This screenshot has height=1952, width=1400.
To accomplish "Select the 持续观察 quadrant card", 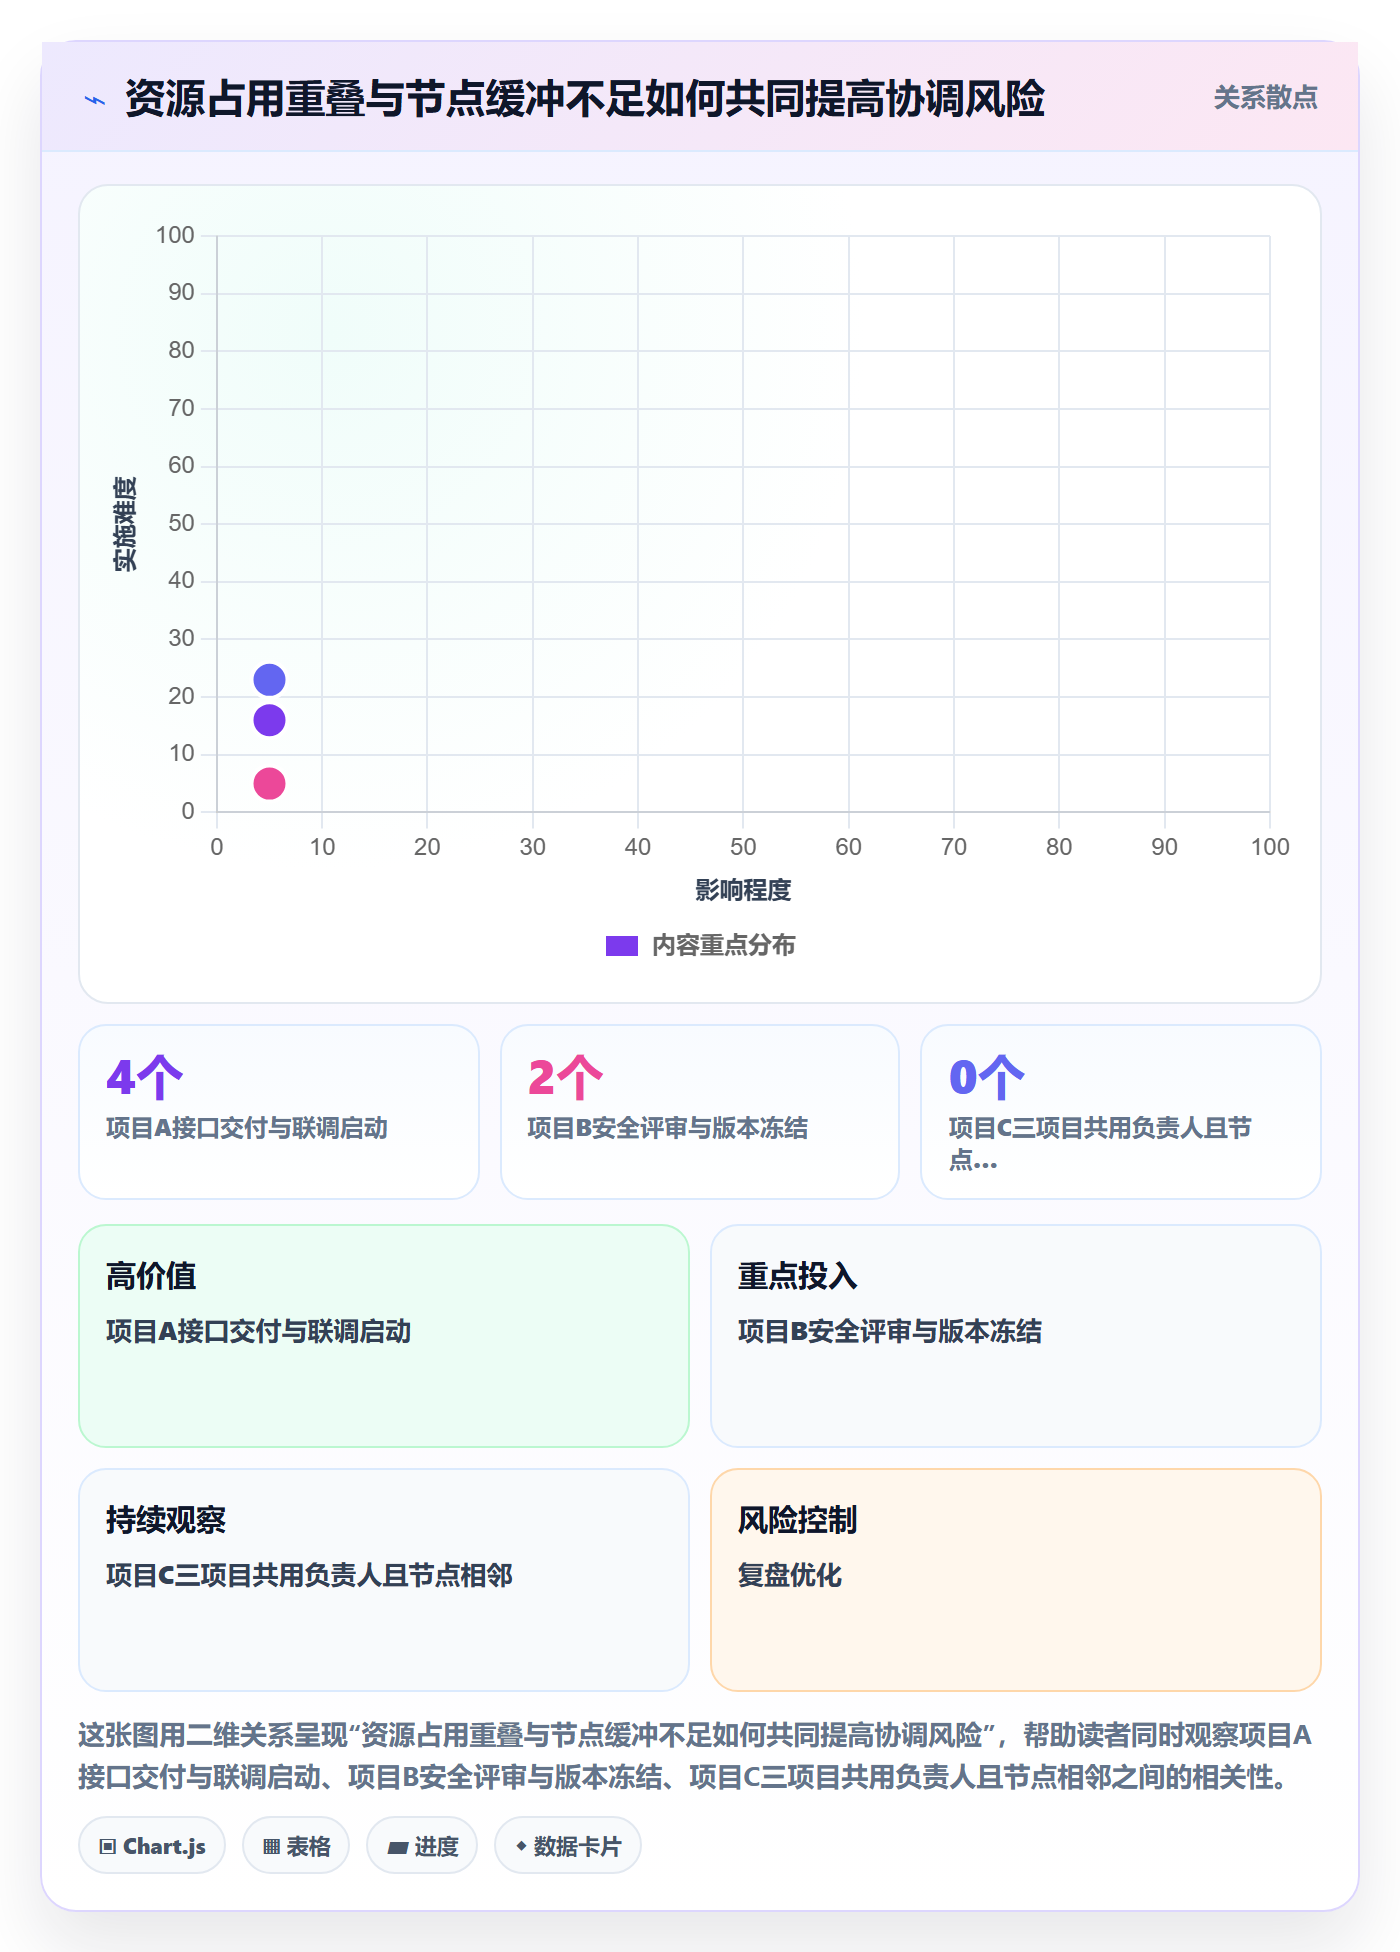I will [384, 1580].
